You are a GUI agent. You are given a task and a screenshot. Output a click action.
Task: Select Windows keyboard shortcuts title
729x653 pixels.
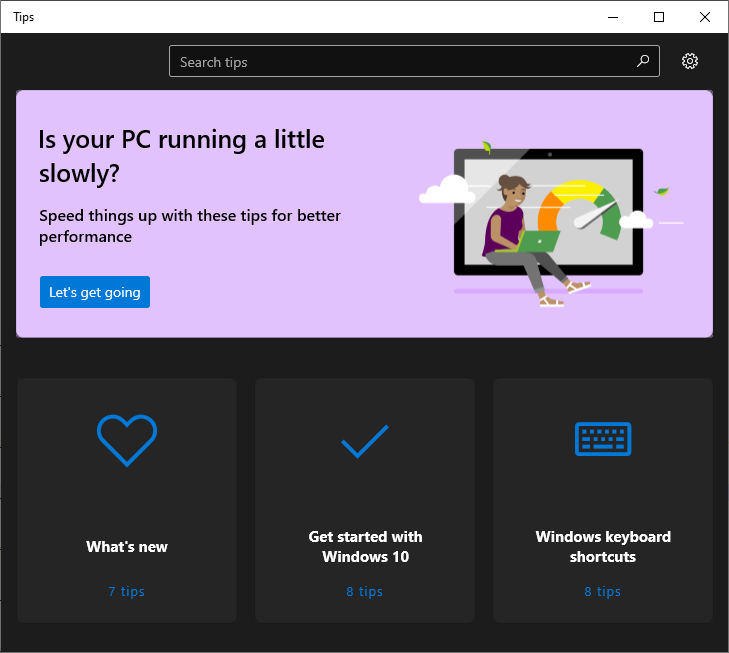[603, 547]
